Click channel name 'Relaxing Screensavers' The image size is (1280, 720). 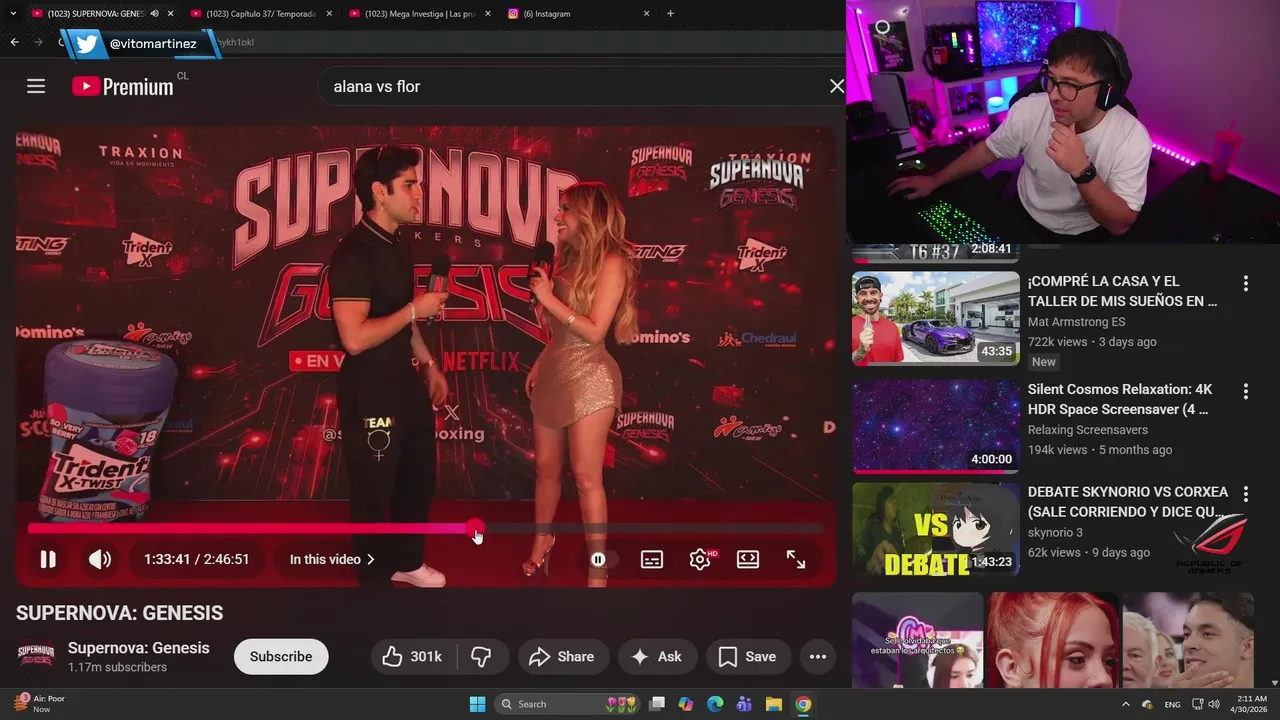[x=1088, y=430]
